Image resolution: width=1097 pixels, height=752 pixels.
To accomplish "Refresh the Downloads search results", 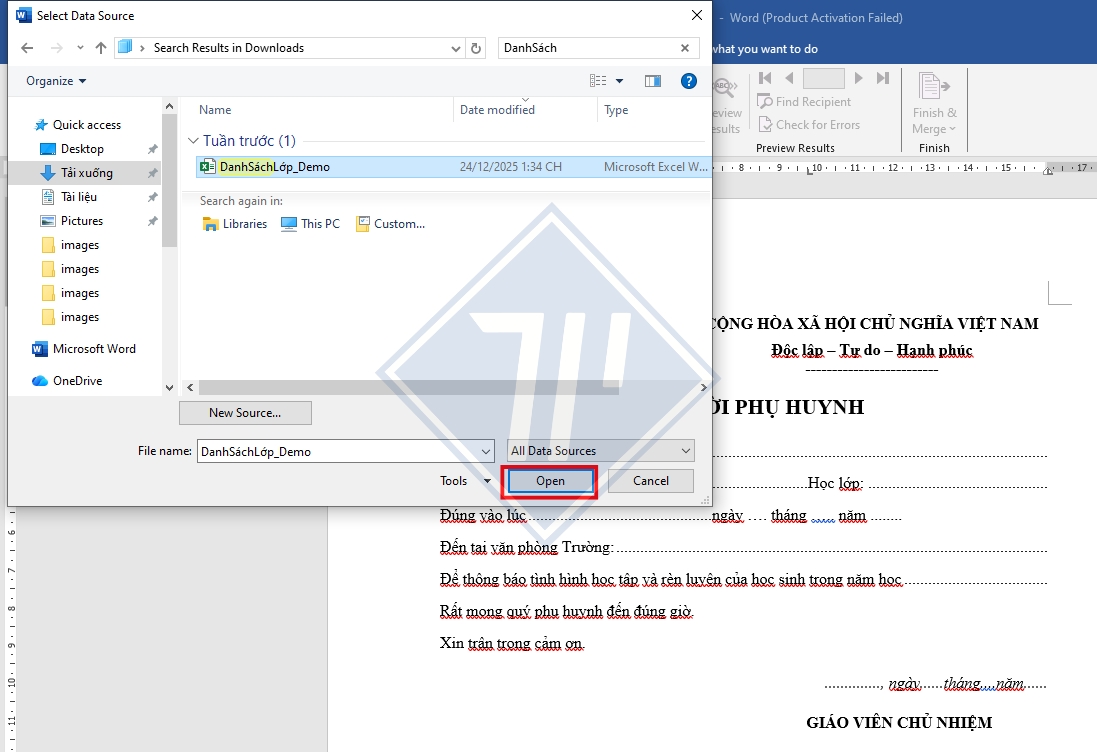I will pyautogui.click(x=475, y=47).
